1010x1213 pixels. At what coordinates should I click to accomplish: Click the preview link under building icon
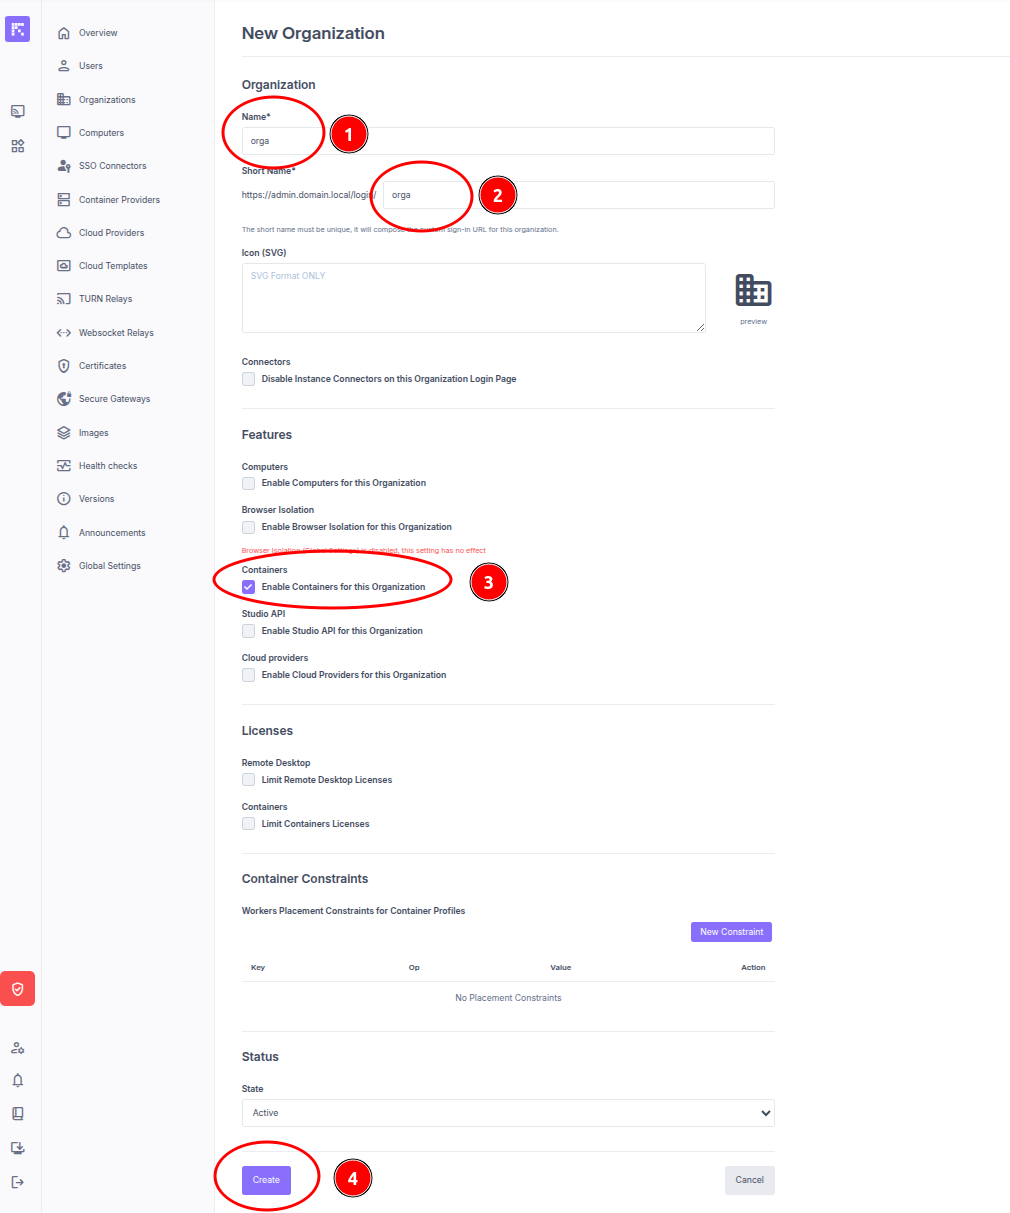[753, 322]
